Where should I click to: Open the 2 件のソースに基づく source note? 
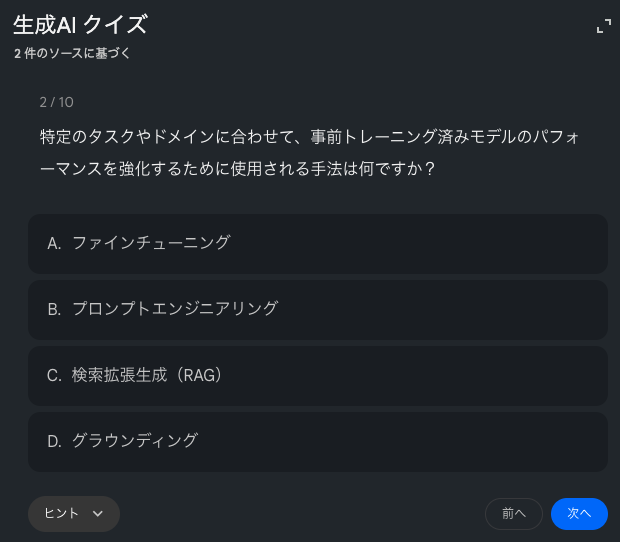pyautogui.click(x=72, y=53)
